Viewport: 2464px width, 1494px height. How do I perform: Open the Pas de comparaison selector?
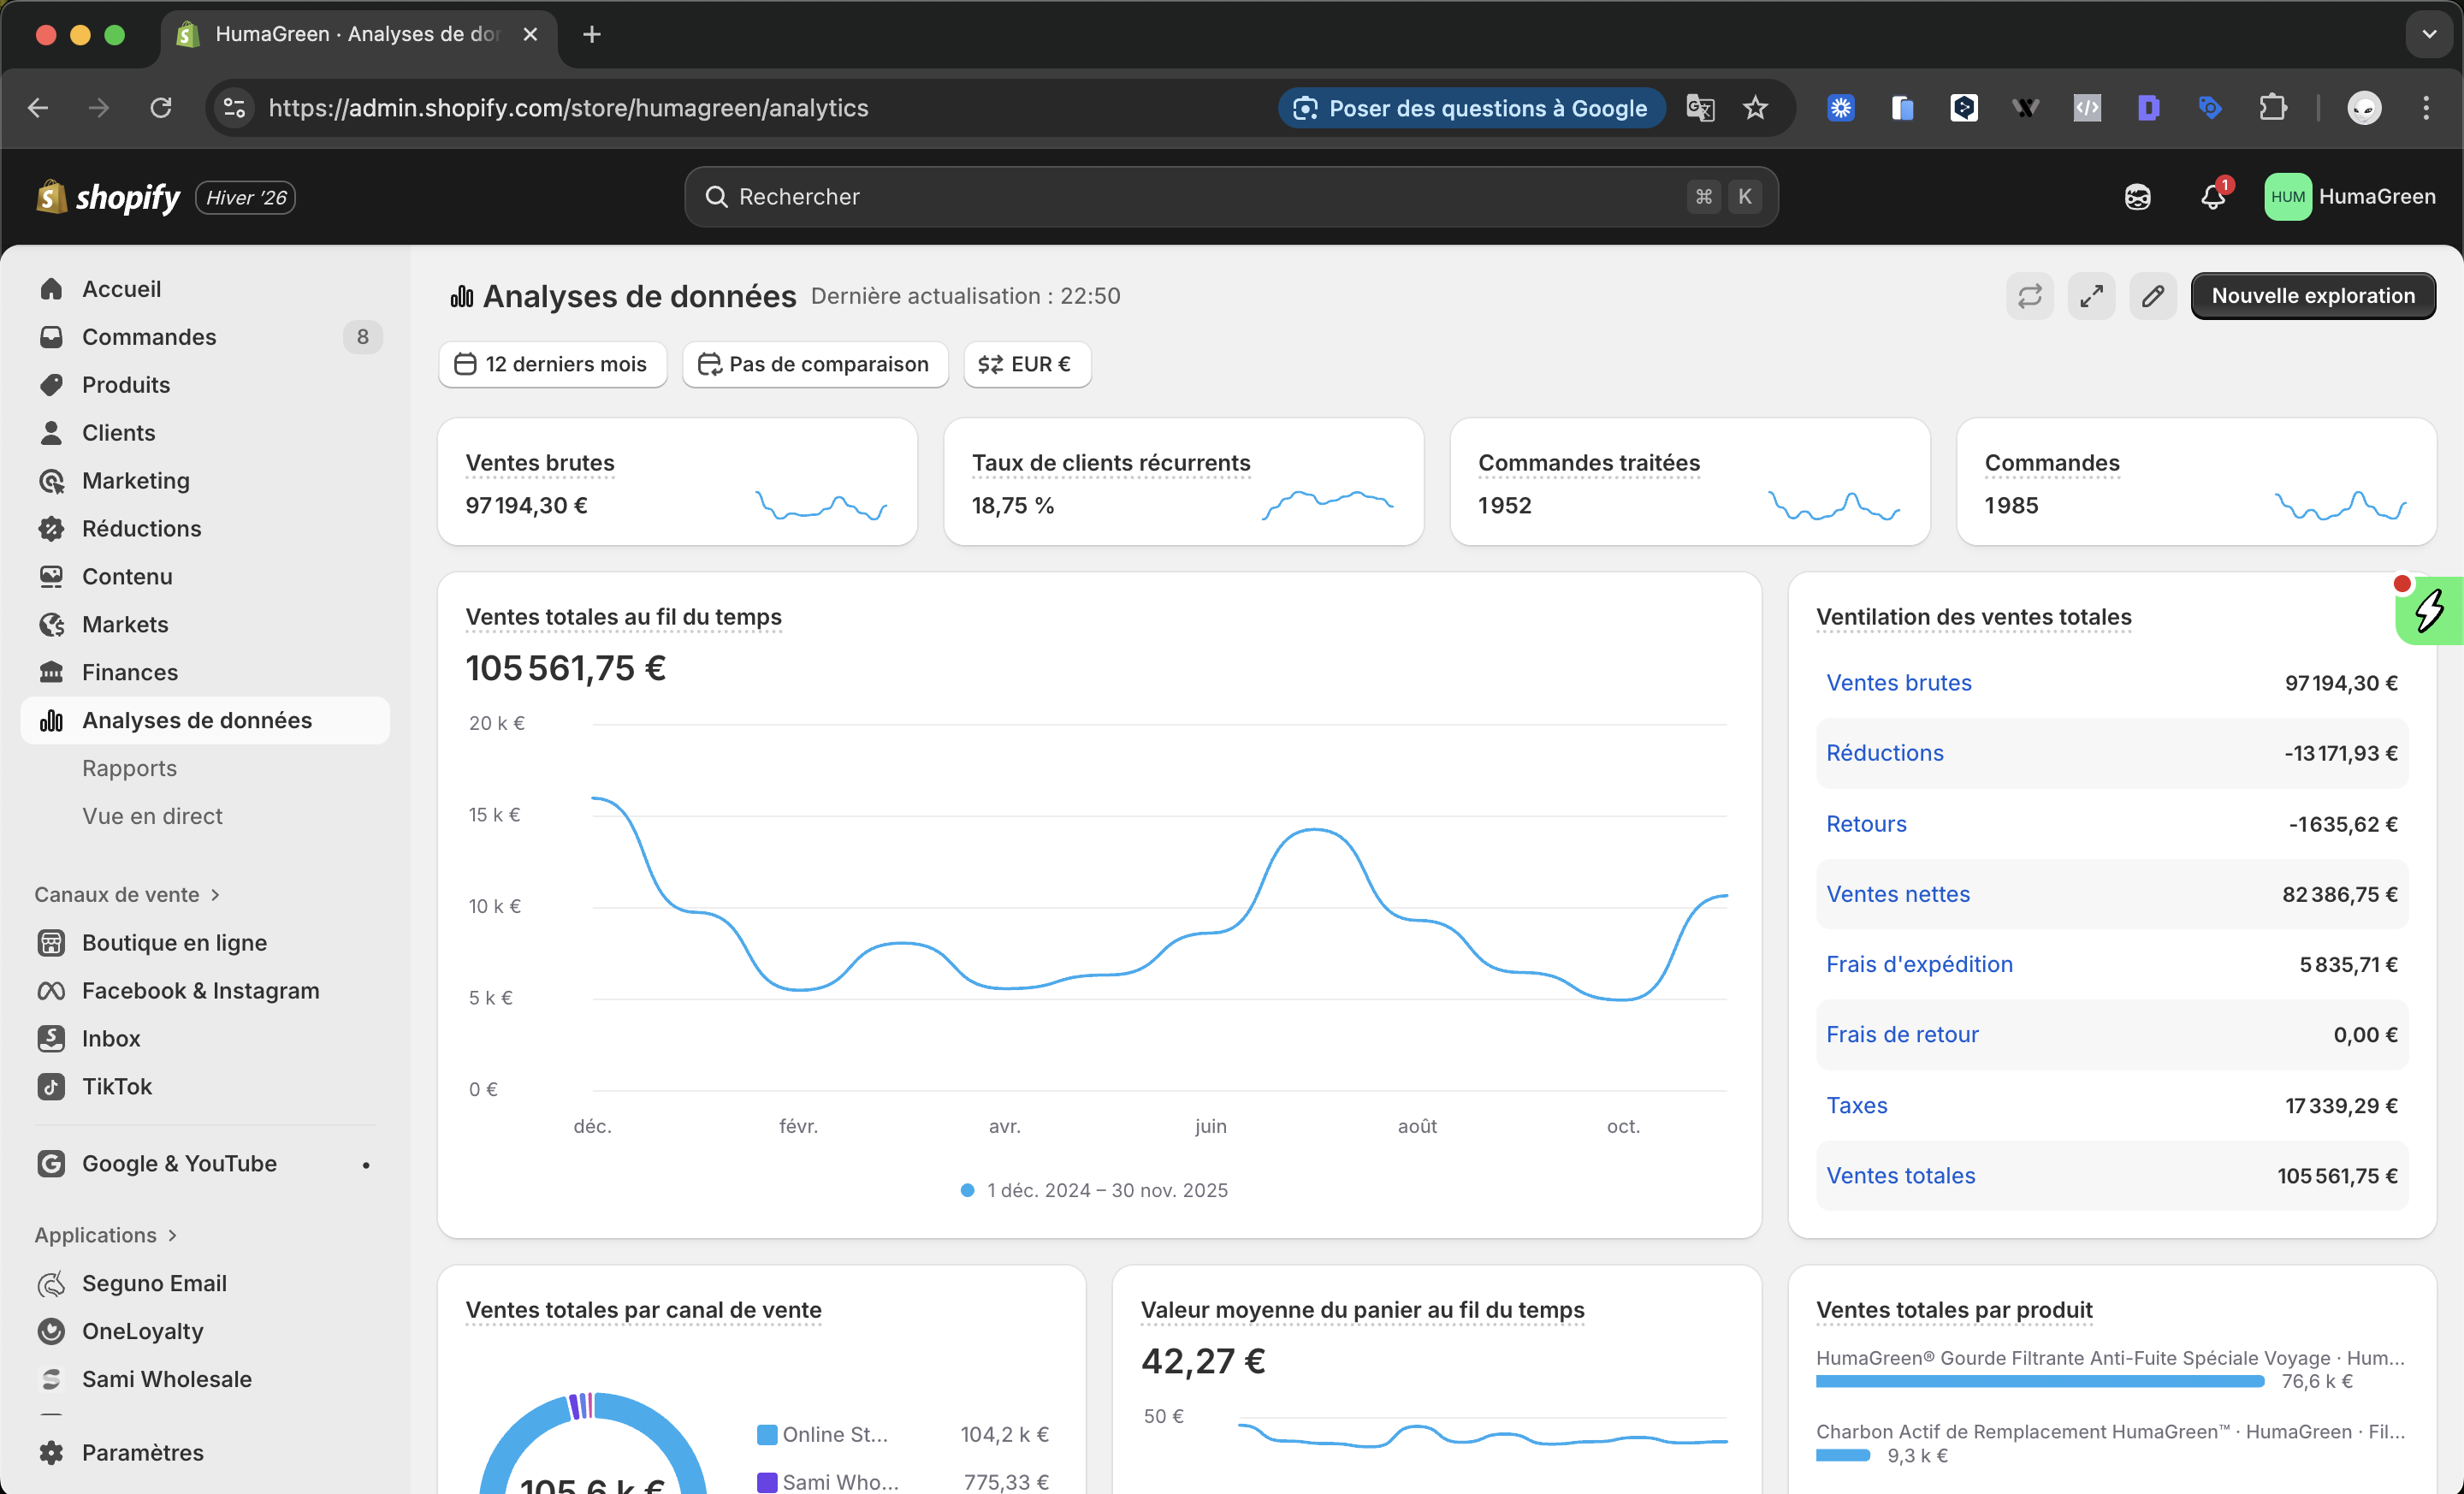[814, 364]
